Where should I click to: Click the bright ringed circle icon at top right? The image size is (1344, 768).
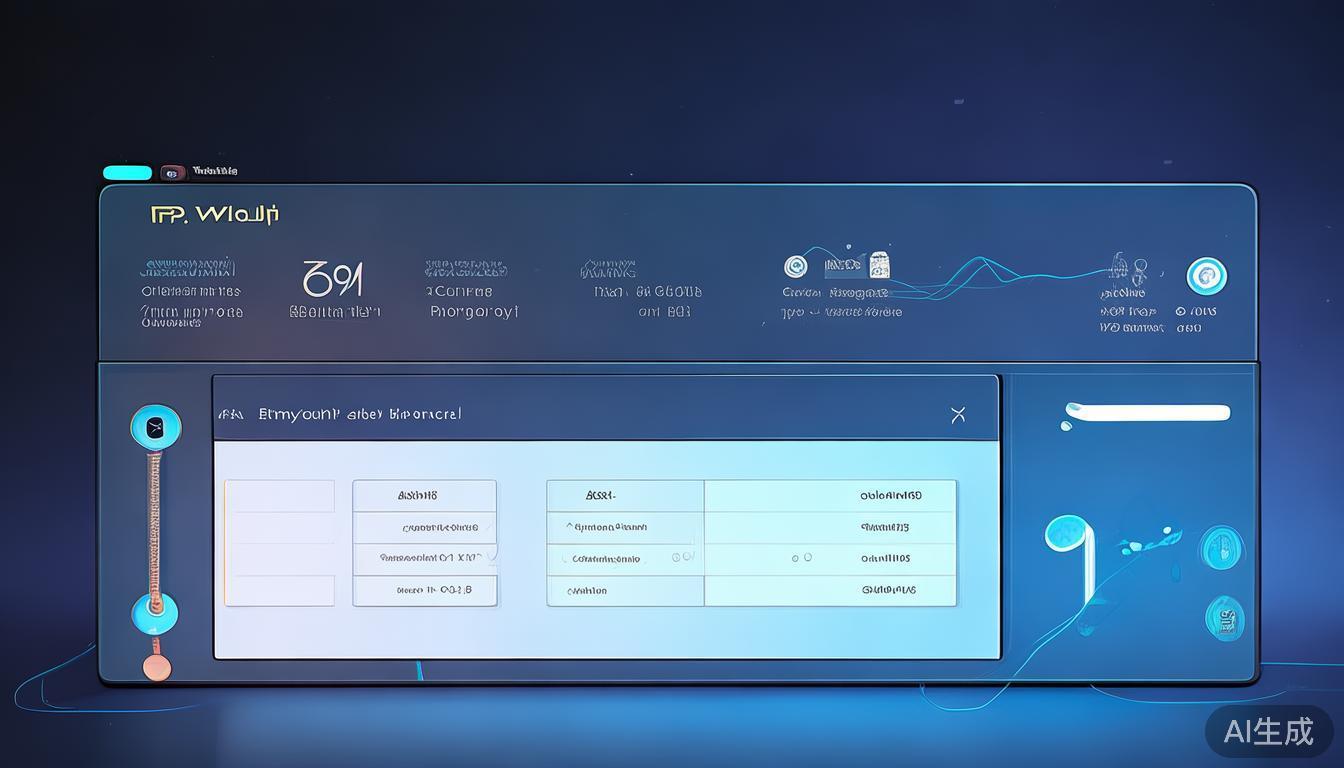[x=1207, y=277]
